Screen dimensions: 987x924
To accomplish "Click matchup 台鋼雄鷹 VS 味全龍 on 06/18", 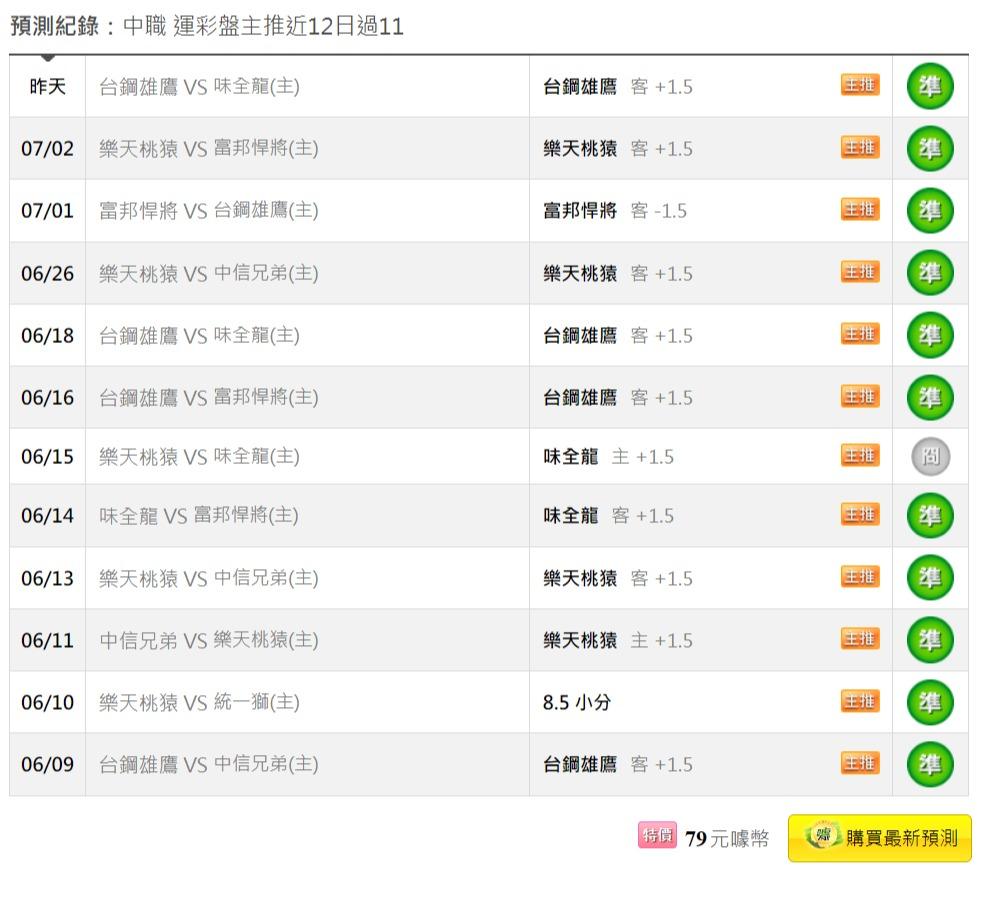I will 200,335.
